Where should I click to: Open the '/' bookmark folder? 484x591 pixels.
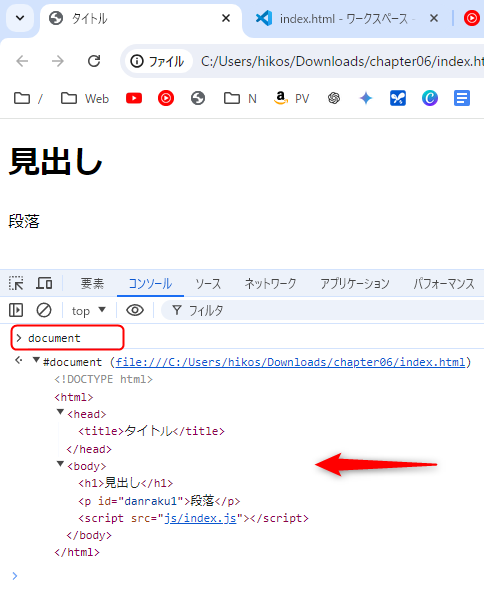coord(28,98)
